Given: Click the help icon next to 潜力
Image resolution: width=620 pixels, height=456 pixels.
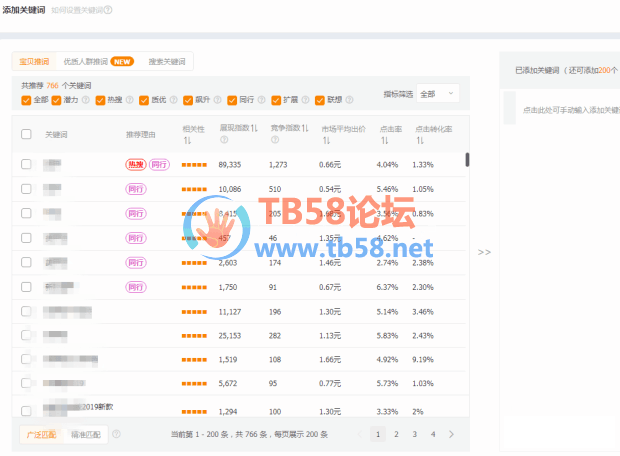Looking at the screenshot, I should pos(85,100).
